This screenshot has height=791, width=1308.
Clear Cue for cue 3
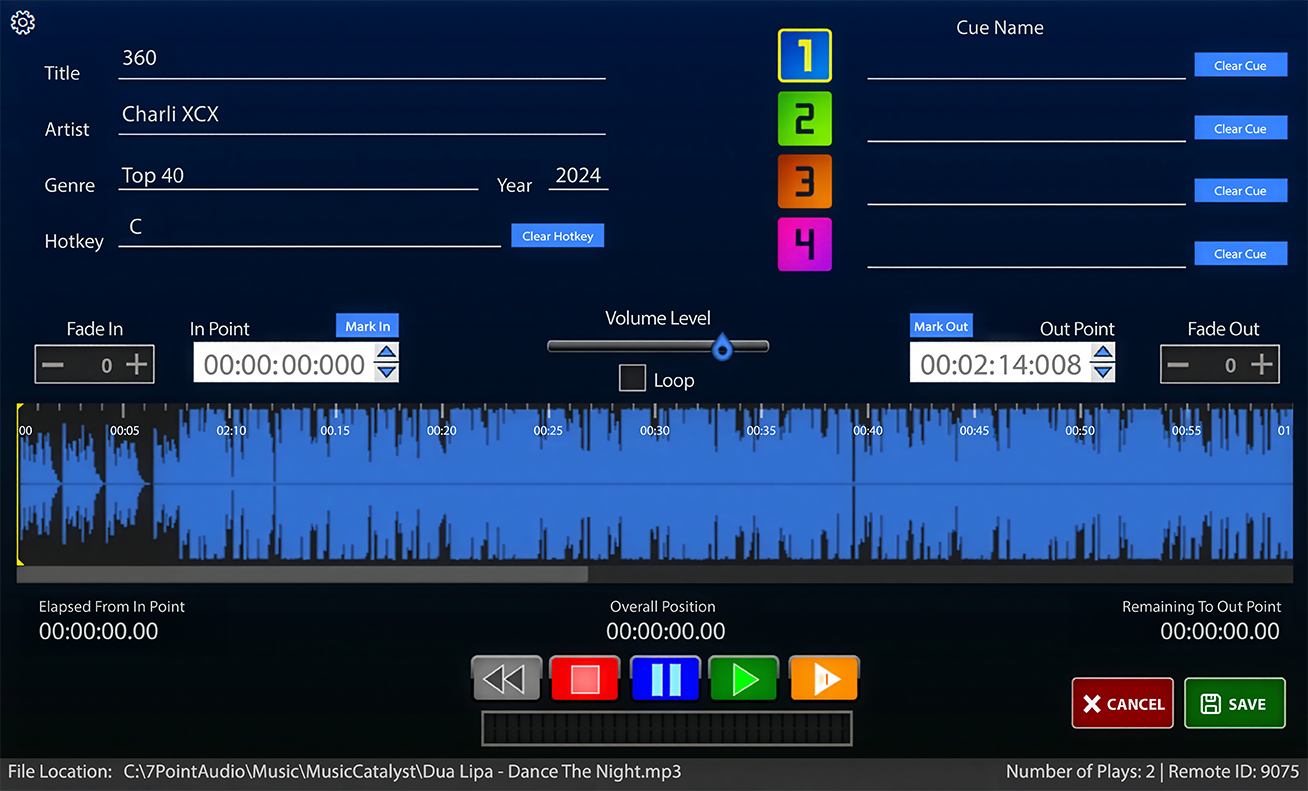coord(1240,190)
